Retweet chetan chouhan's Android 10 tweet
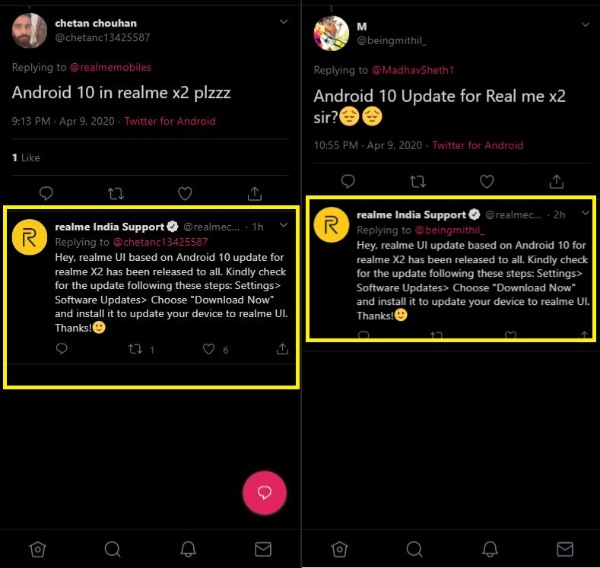This screenshot has height=568, width=600. coord(116,194)
